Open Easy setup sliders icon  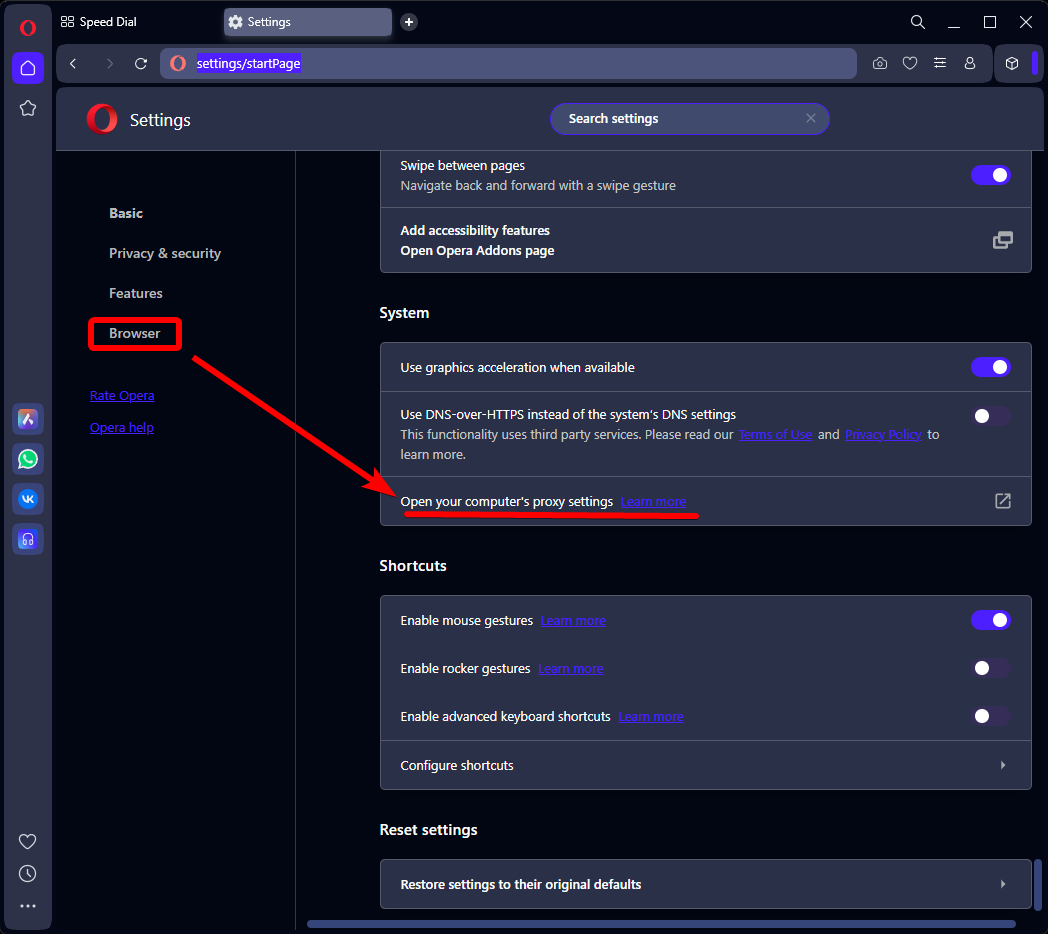tap(940, 64)
